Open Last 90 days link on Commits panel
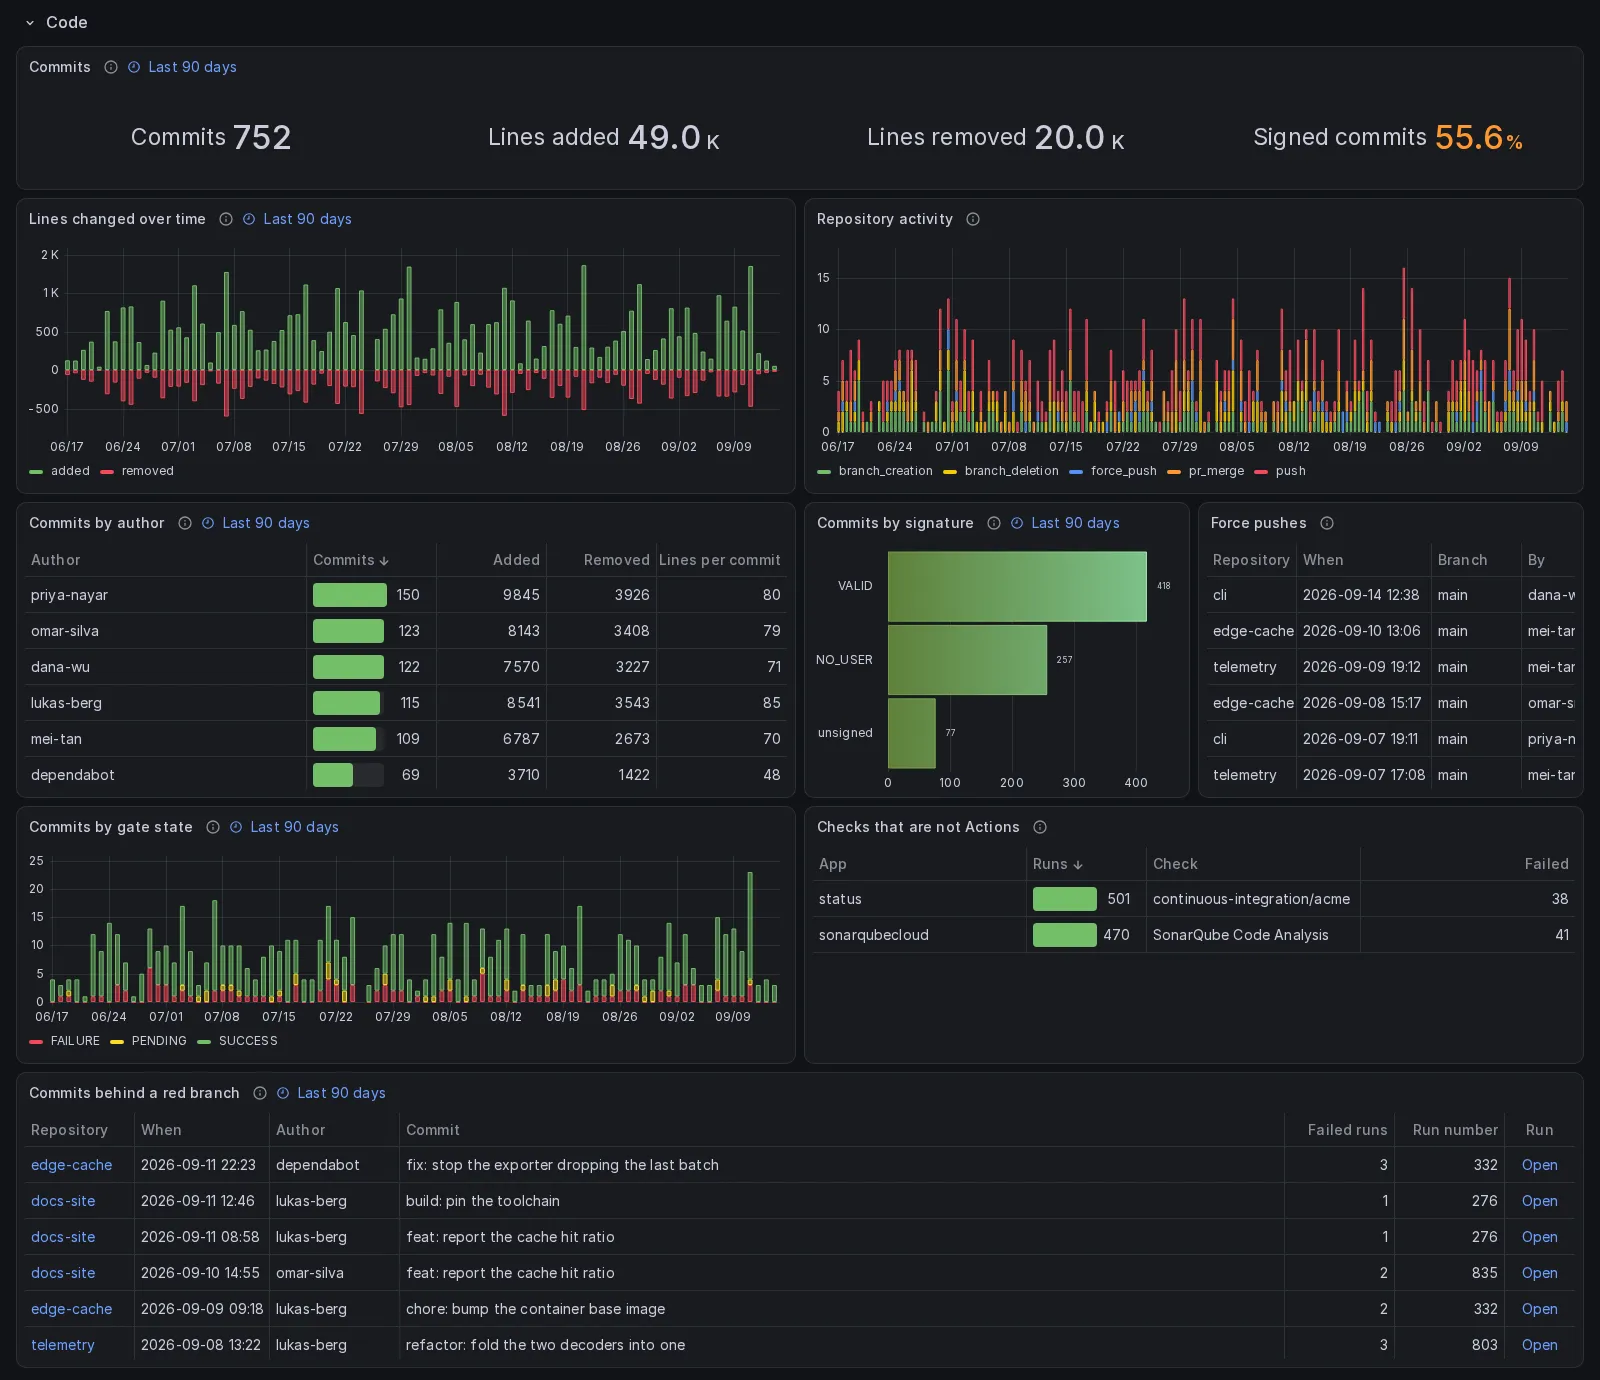This screenshot has width=1600, height=1380. (x=192, y=67)
